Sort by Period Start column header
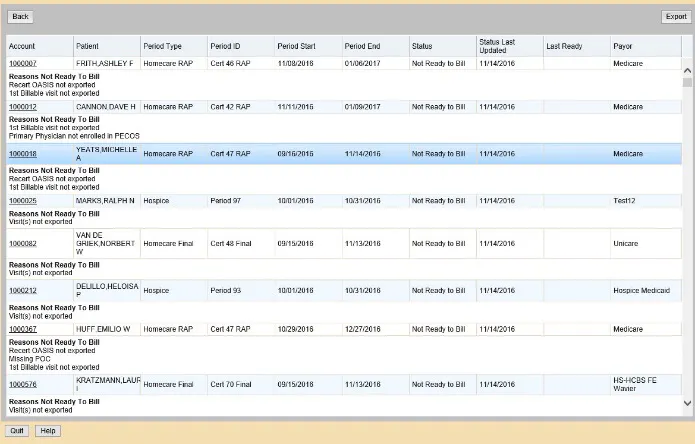The width and height of the screenshot is (695, 444). [308, 46]
